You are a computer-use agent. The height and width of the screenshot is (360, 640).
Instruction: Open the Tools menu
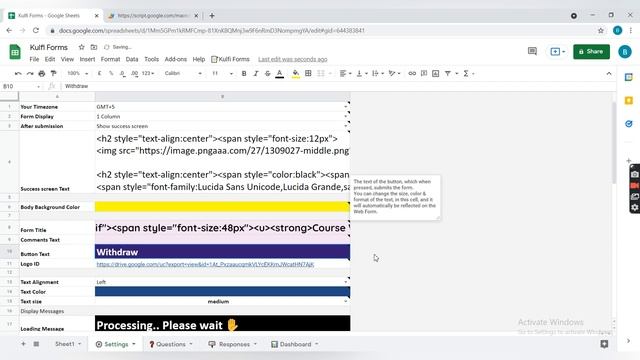(151, 59)
